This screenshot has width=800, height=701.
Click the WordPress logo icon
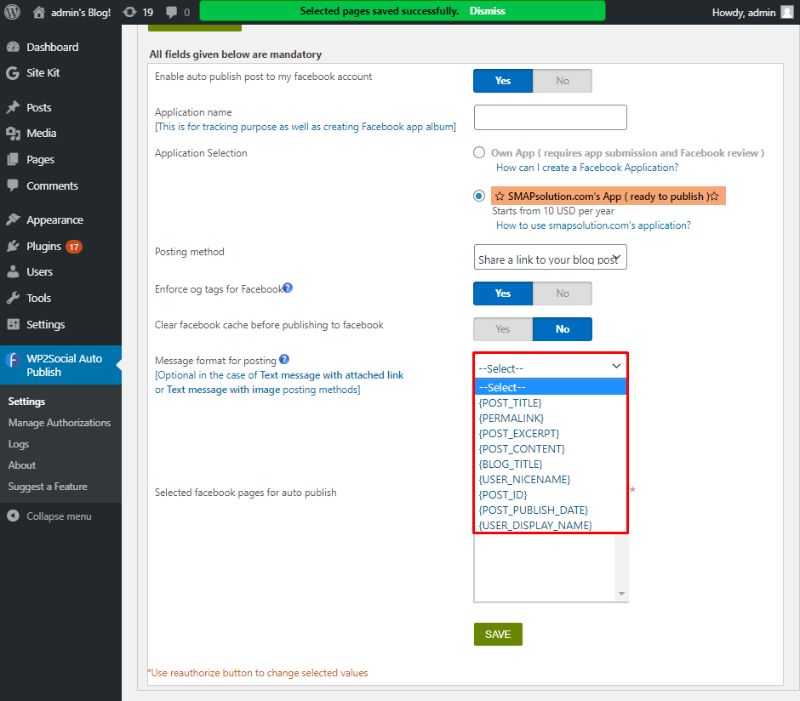pyautogui.click(x=12, y=12)
